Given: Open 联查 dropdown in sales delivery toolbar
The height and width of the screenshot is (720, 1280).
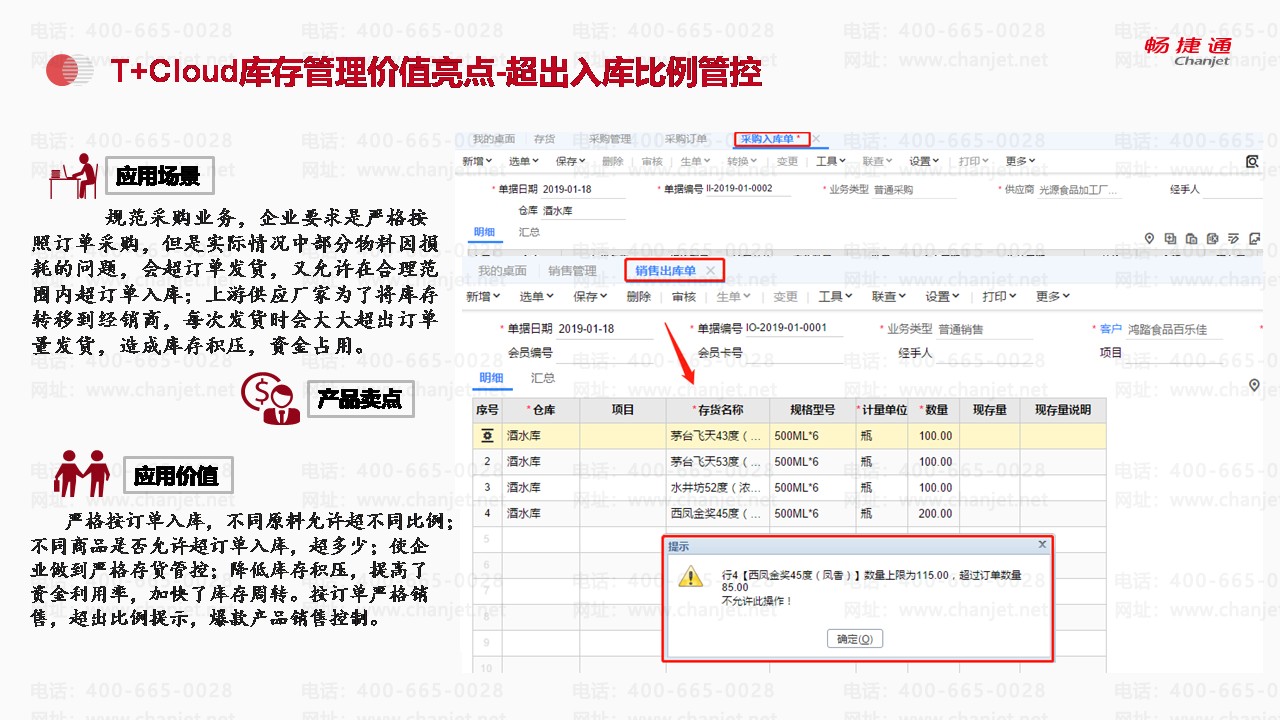Looking at the screenshot, I should click(890, 297).
